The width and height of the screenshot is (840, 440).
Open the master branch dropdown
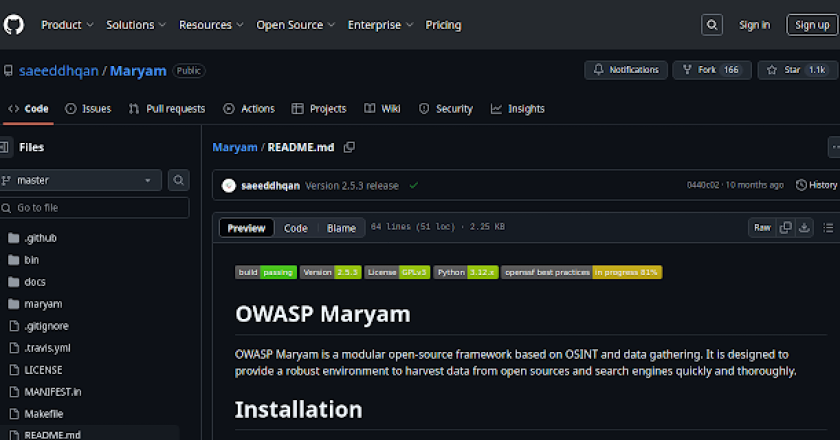click(80, 180)
